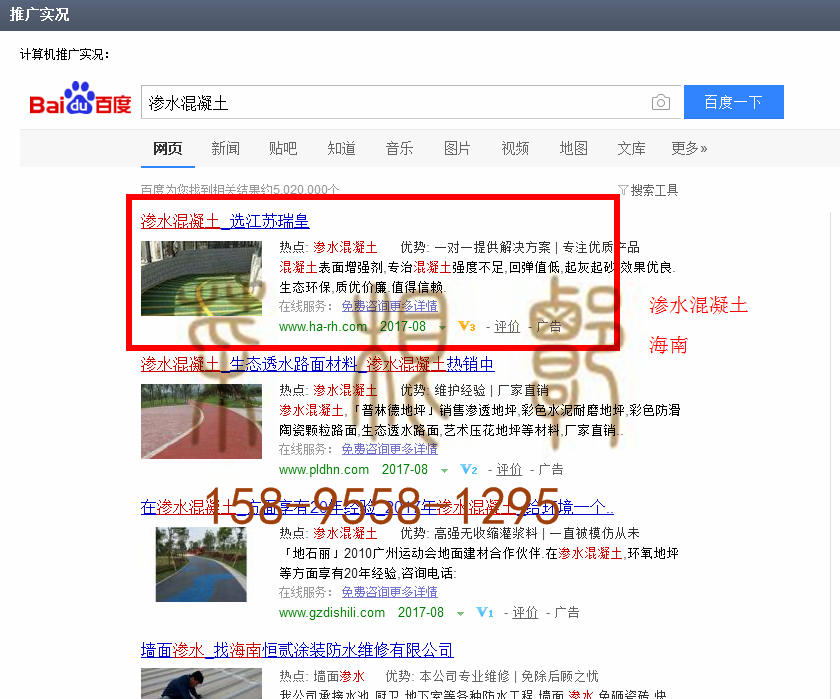The height and width of the screenshot is (699, 840).
Task: Click 评价 for pldhn.com result
Action: pyautogui.click(x=509, y=469)
